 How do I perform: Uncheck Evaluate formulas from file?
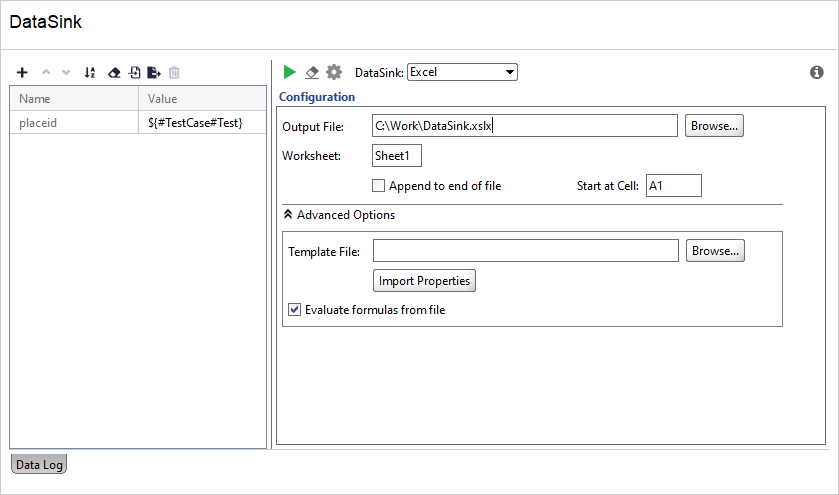[294, 309]
